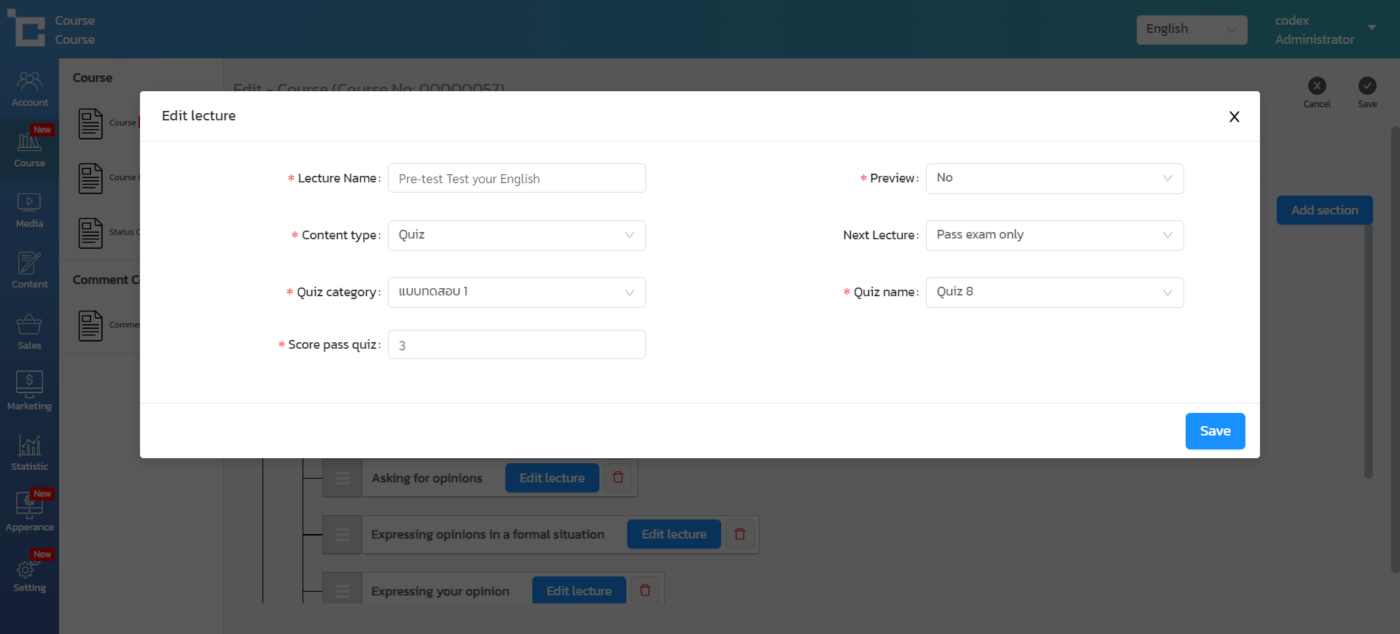The height and width of the screenshot is (634, 1400).
Task: Open Setting gear in sidebar
Action: click(x=29, y=575)
